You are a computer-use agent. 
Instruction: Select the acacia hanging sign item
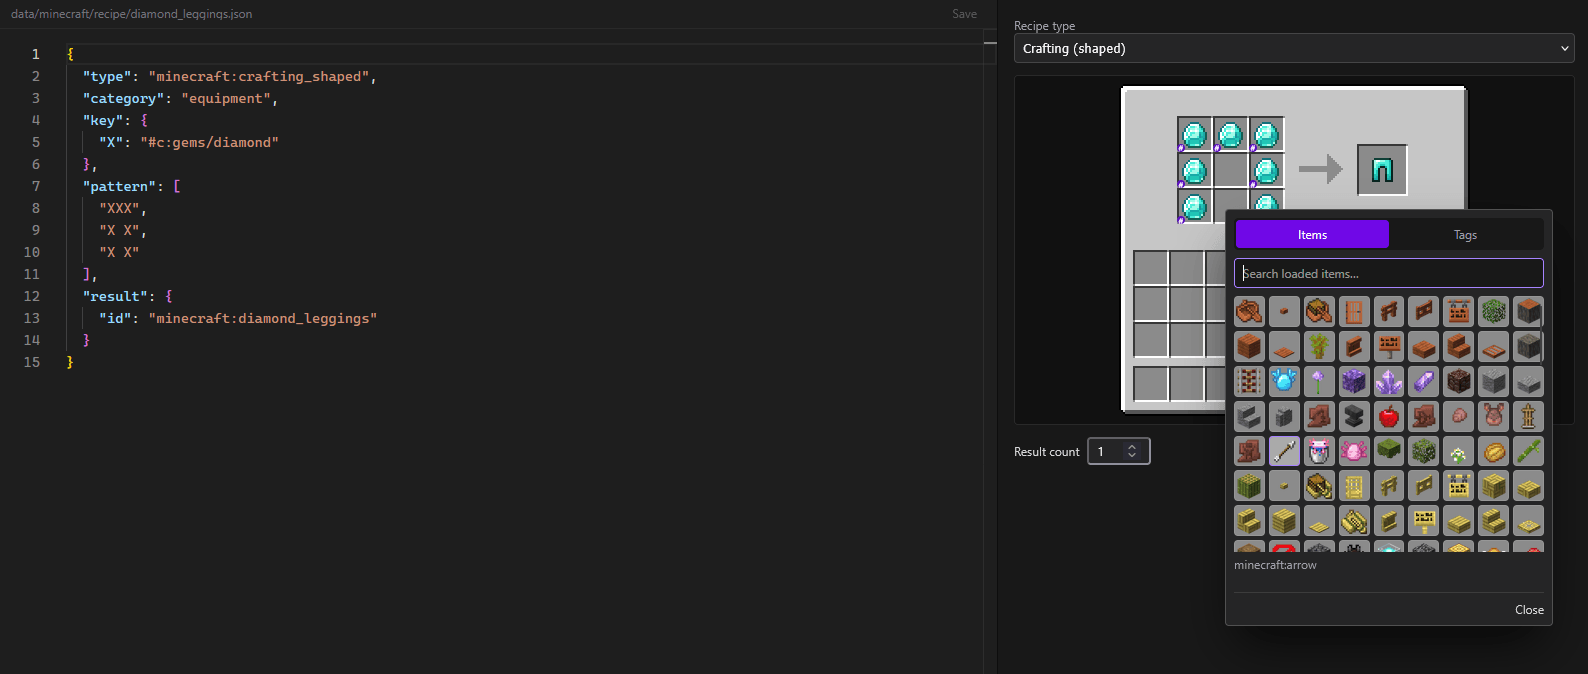click(x=1459, y=311)
